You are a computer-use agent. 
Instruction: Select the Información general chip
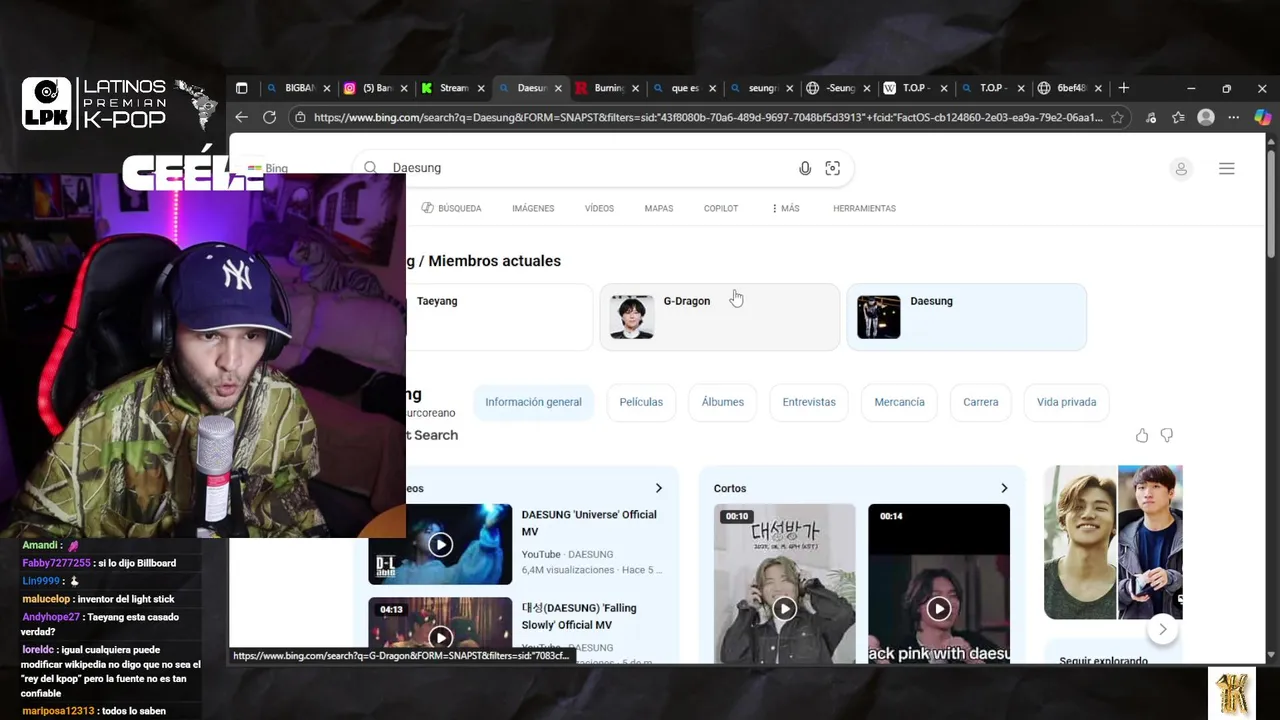point(533,402)
